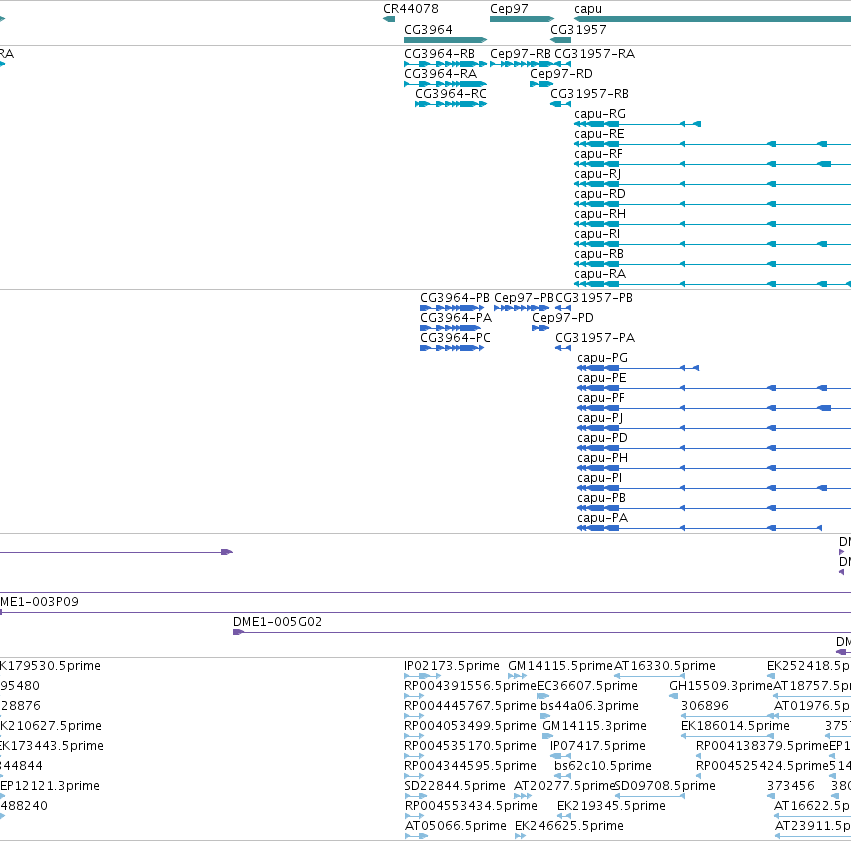Select the capu-RE transcript label
The width and height of the screenshot is (851, 841).
[x=599, y=134]
